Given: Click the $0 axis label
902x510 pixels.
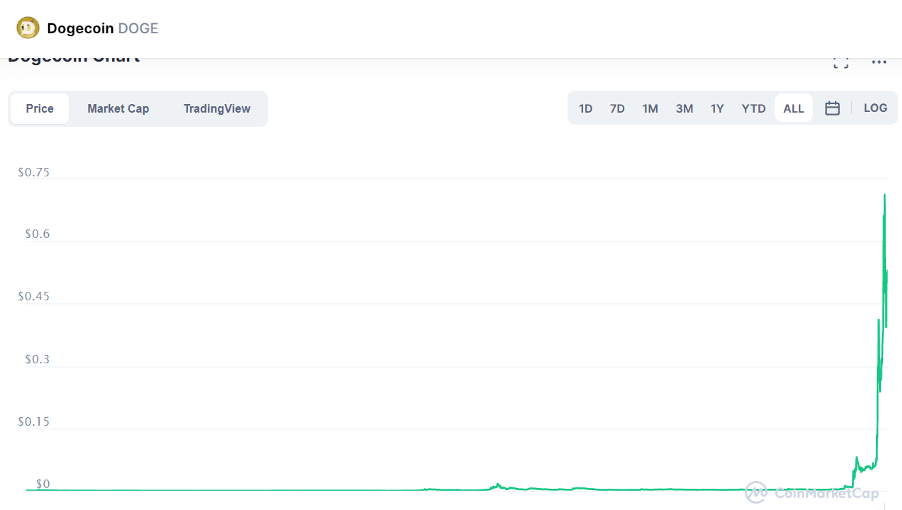Looking at the screenshot, I should tap(43, 484).
